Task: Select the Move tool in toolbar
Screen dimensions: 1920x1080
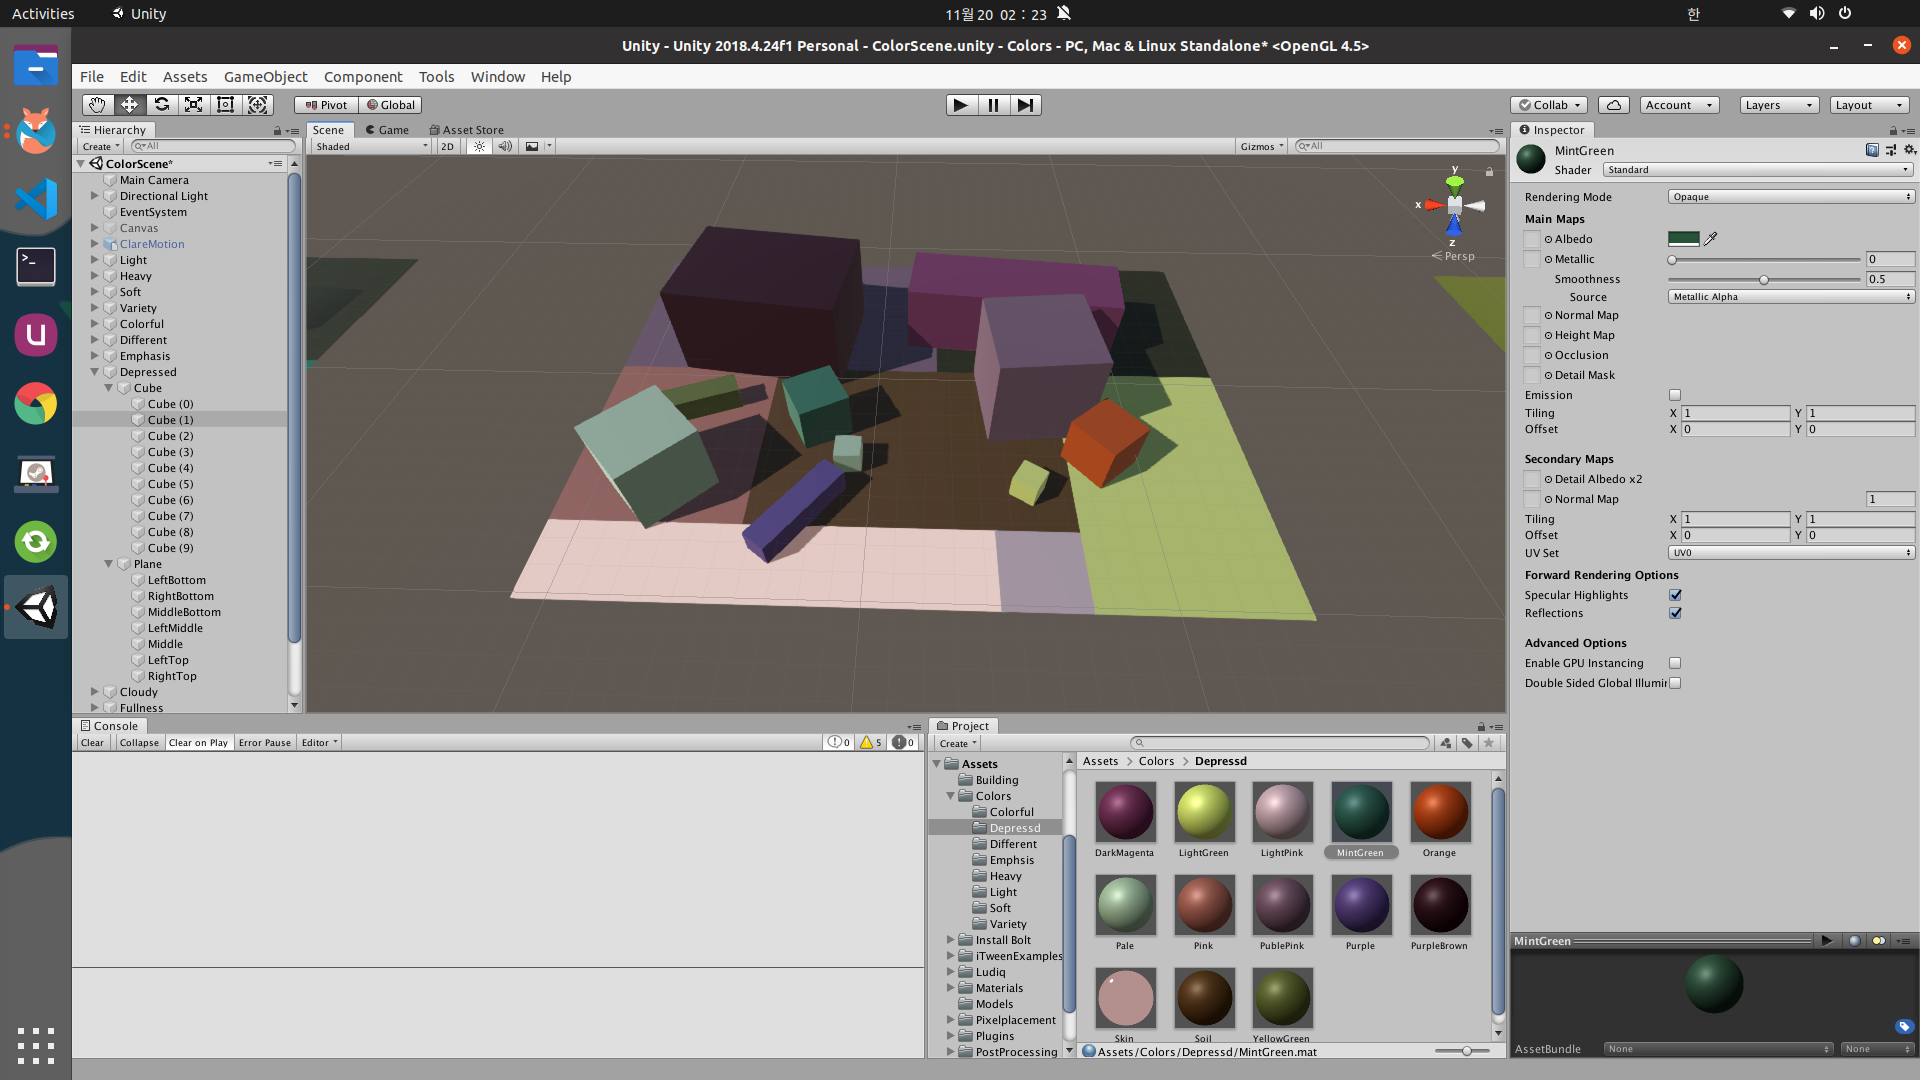Action: point(129,105)
